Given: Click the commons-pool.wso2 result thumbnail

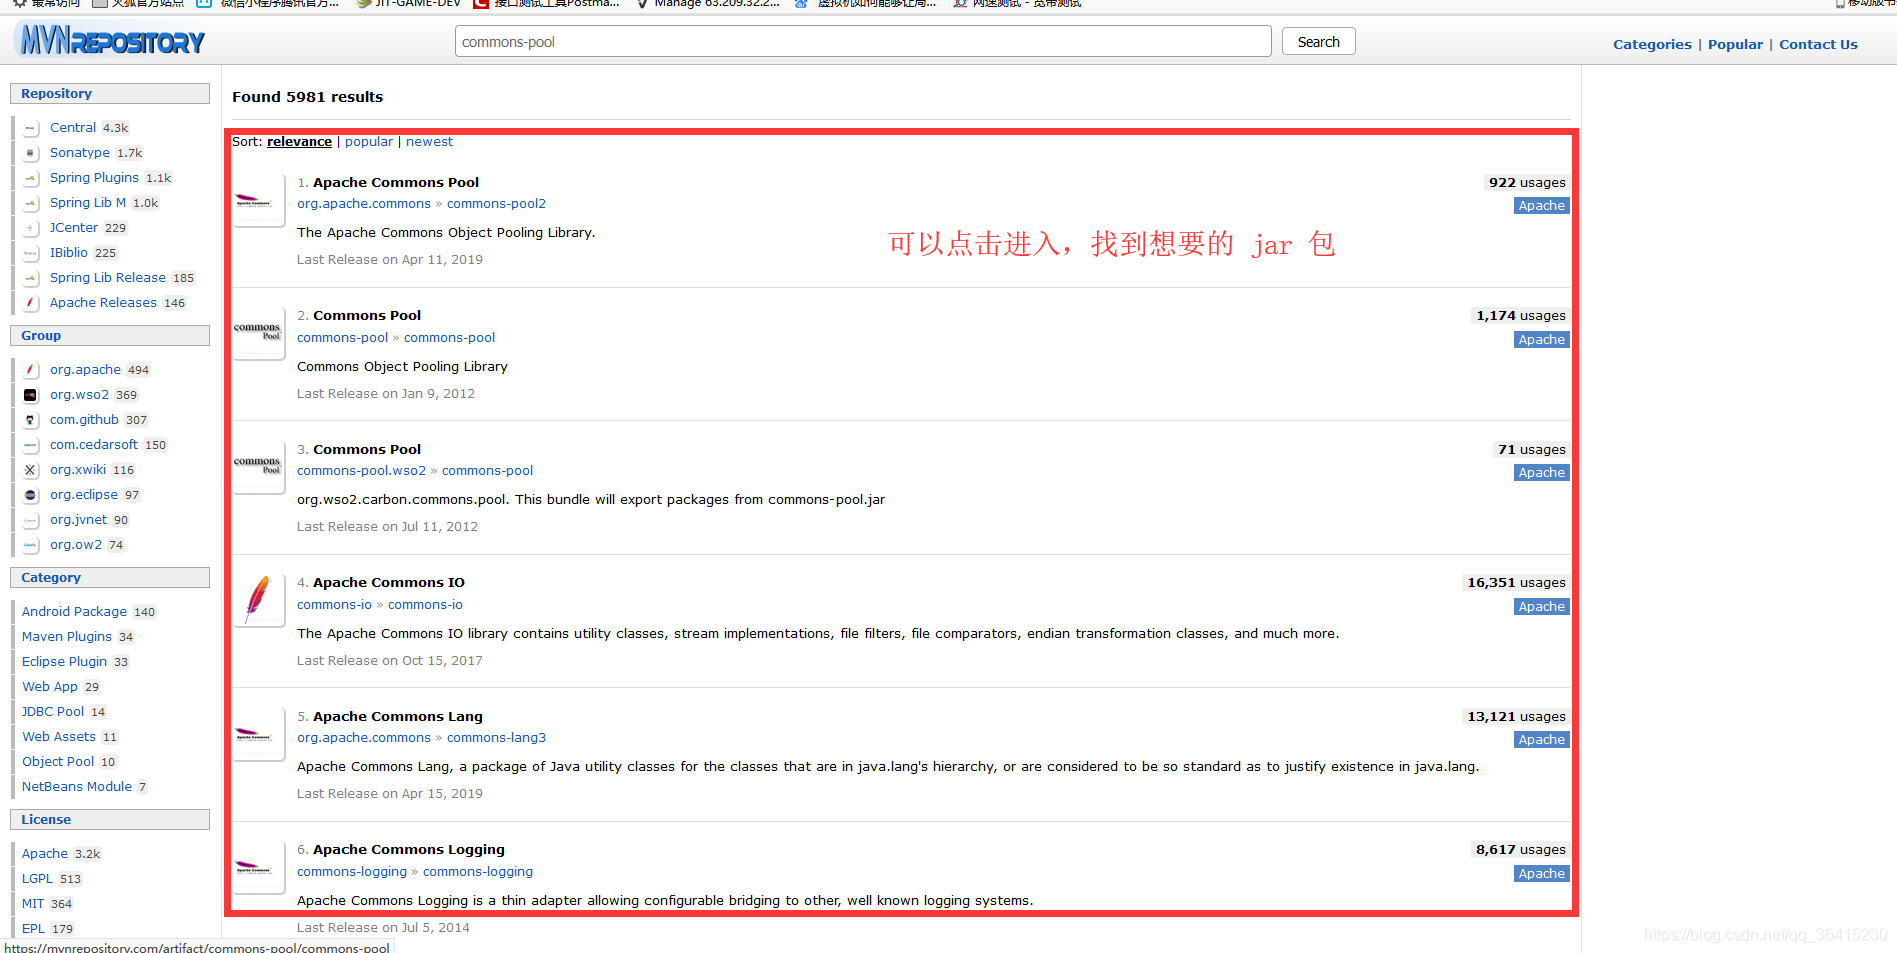Looking at the screenshot, I should pyautogui.click(x=258, y=468).
